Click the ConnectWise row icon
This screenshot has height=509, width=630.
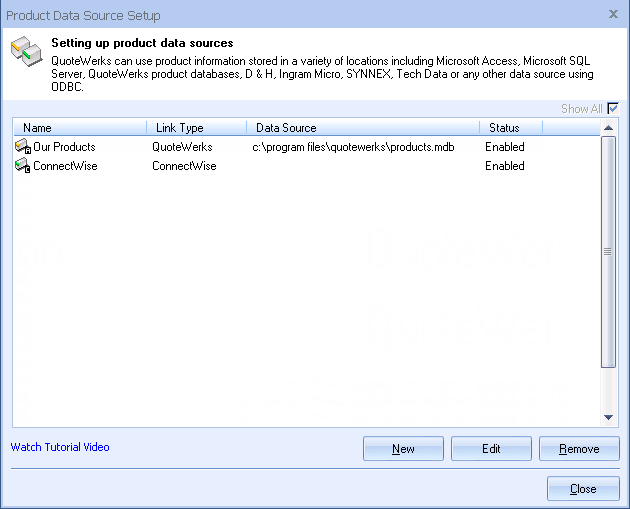[23, 166]
